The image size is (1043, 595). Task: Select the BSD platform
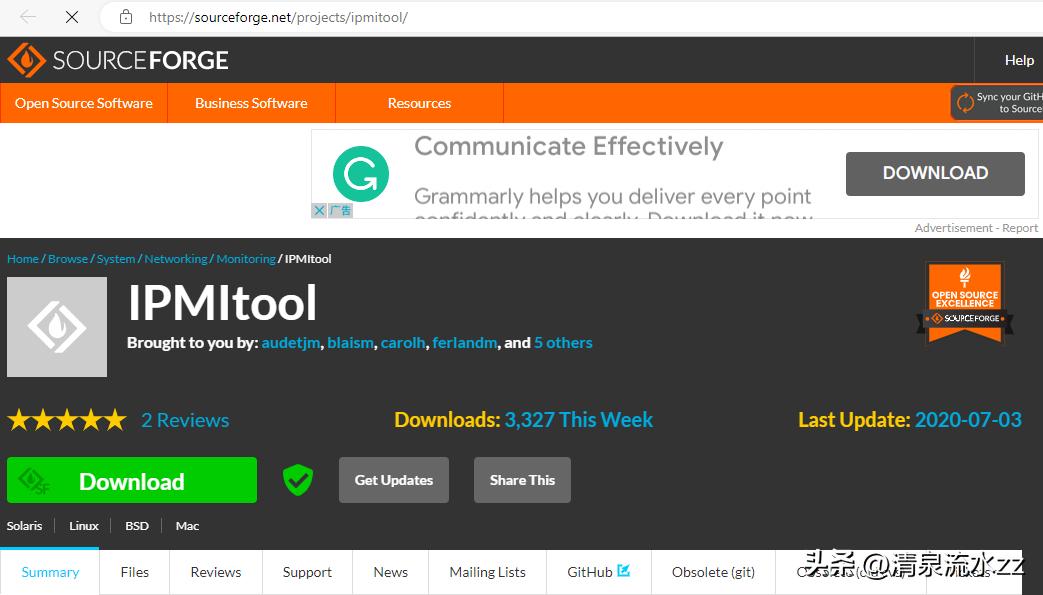click(x=137, y=526)
